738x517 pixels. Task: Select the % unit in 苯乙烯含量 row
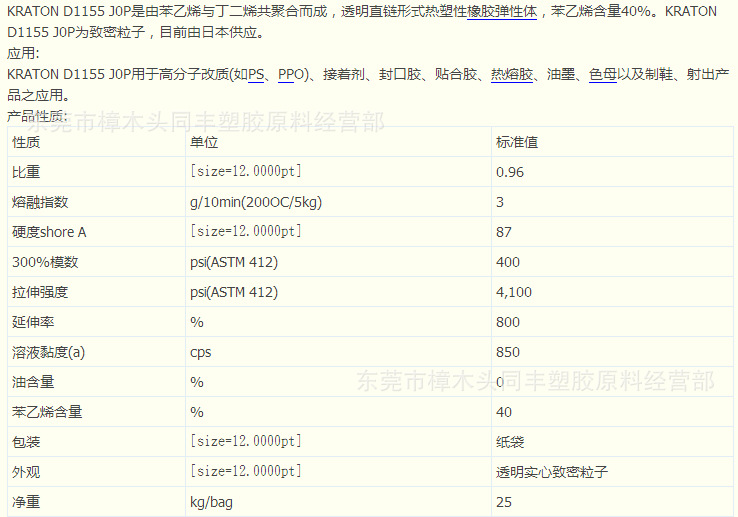pos(197,412)
